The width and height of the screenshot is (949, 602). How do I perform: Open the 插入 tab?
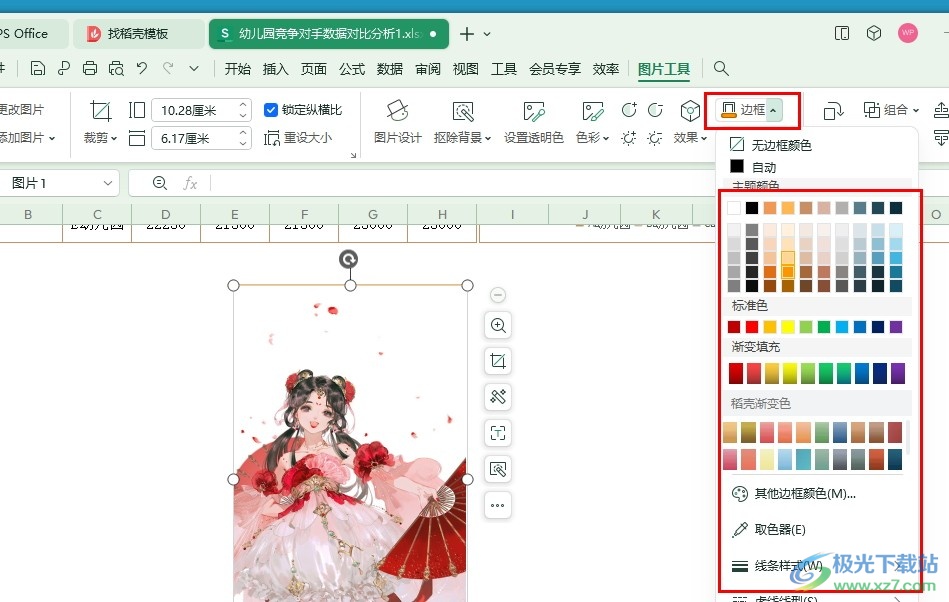[275, 69]
